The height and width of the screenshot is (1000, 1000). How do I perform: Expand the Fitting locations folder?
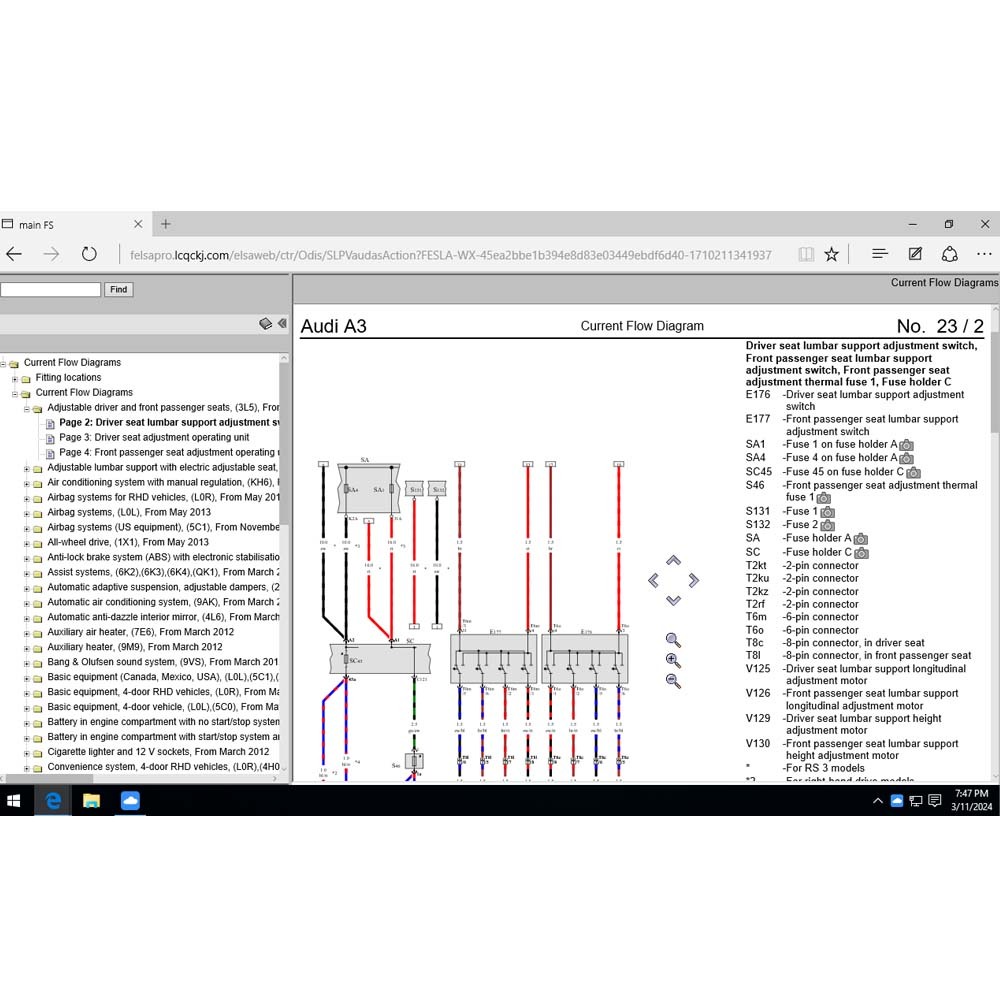click(x=15, y=379)
